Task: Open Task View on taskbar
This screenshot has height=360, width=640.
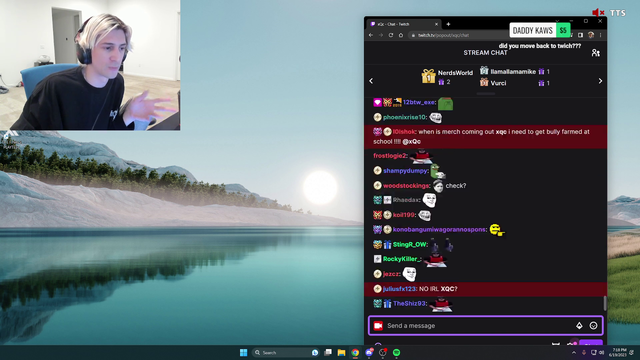Action: tap(328, 352)
